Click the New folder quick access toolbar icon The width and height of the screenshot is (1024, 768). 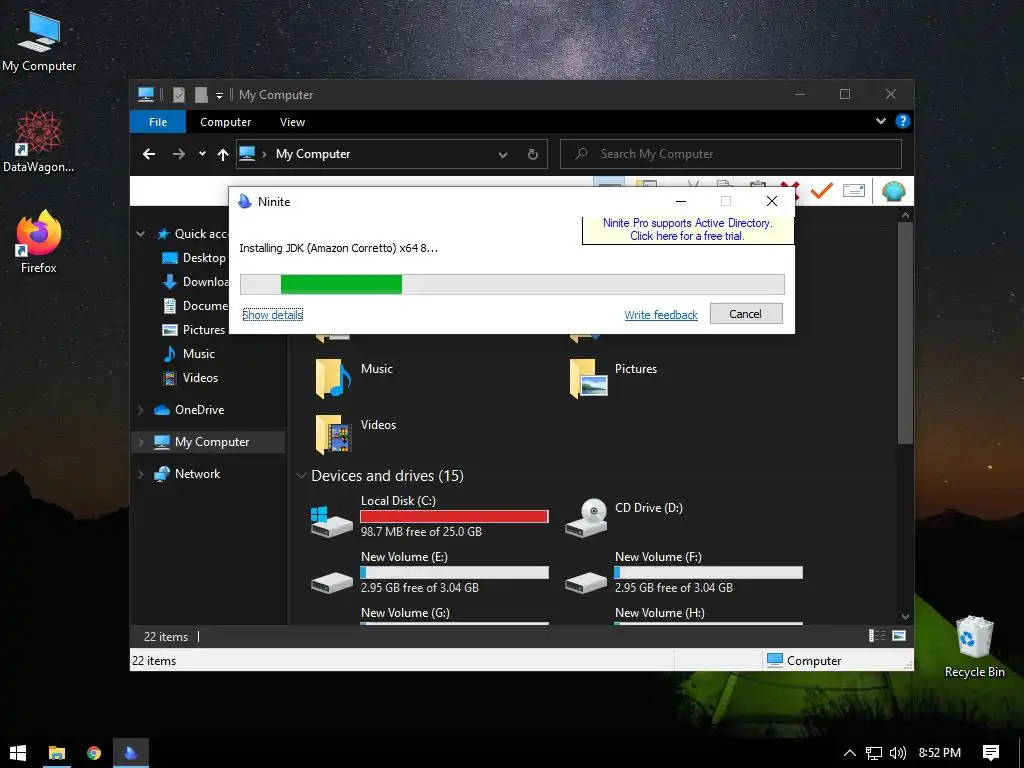point(201,95)
